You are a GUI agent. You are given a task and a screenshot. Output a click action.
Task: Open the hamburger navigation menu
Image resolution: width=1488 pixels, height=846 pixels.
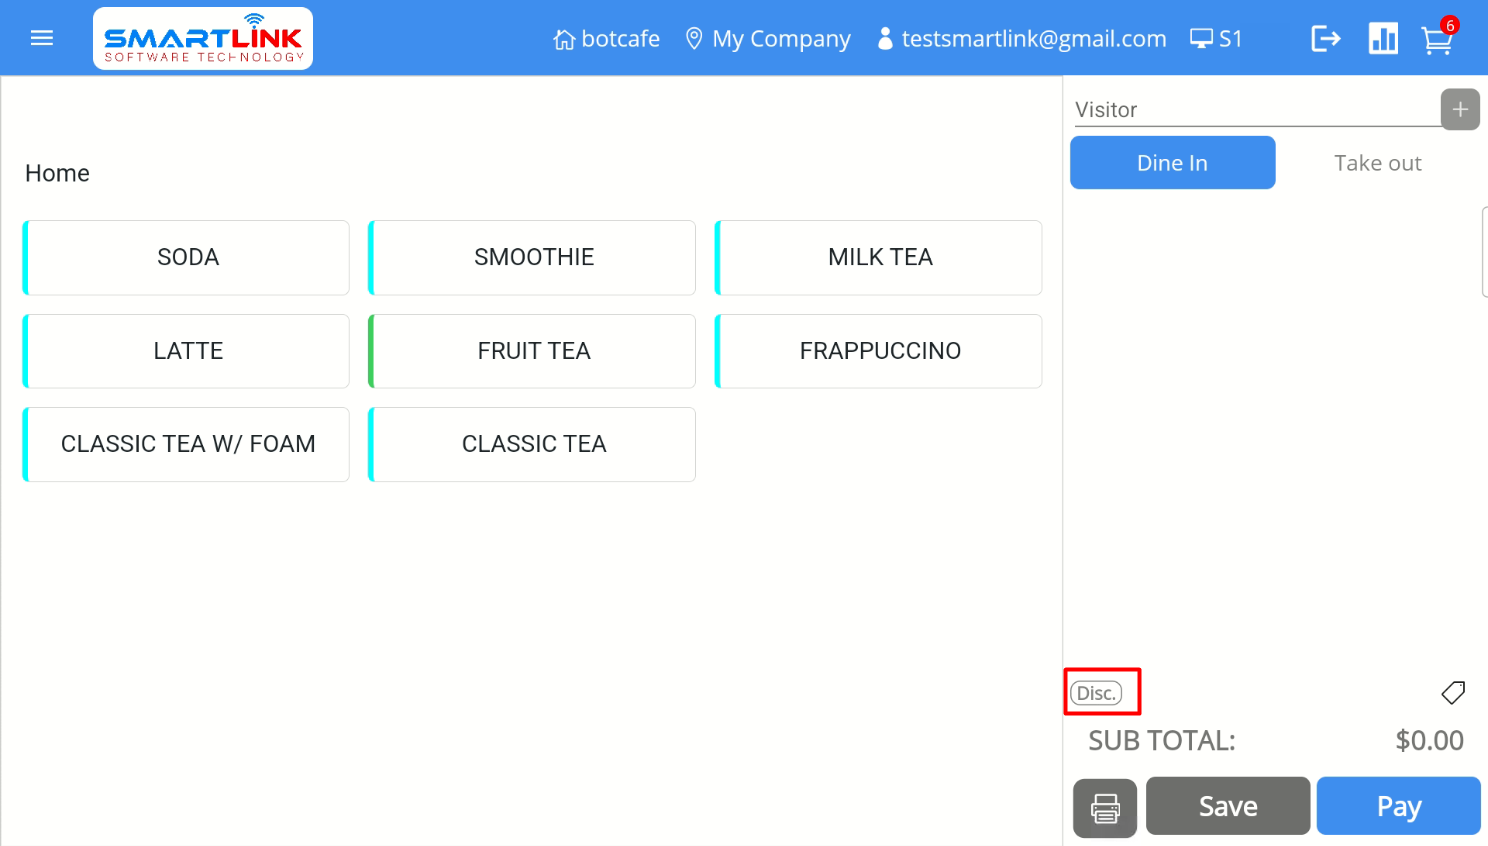(42, 38)
